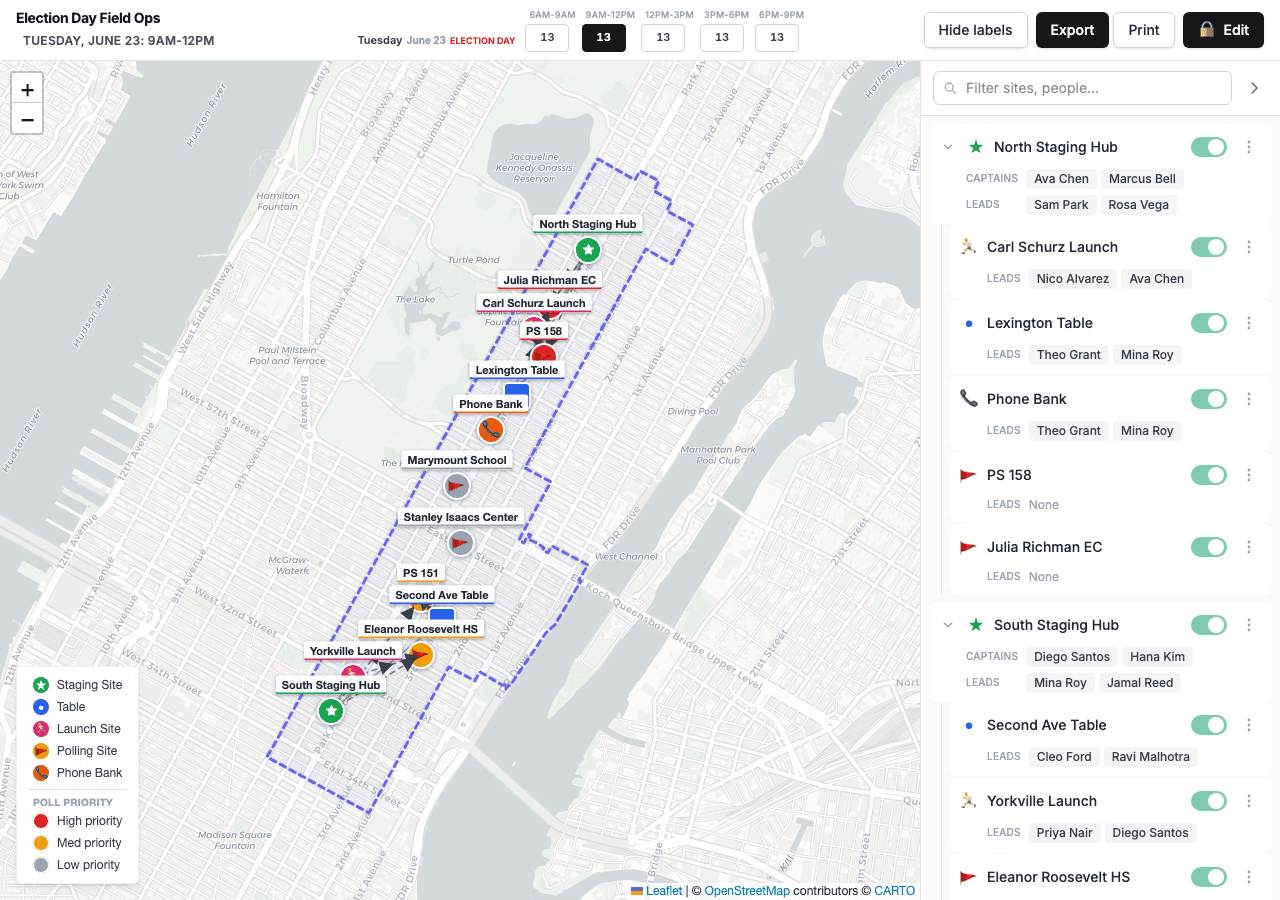Open options menu for South Staging Hub
Image resolution: width=1280 pixels, height=900 pixels.
(1249, 625)
